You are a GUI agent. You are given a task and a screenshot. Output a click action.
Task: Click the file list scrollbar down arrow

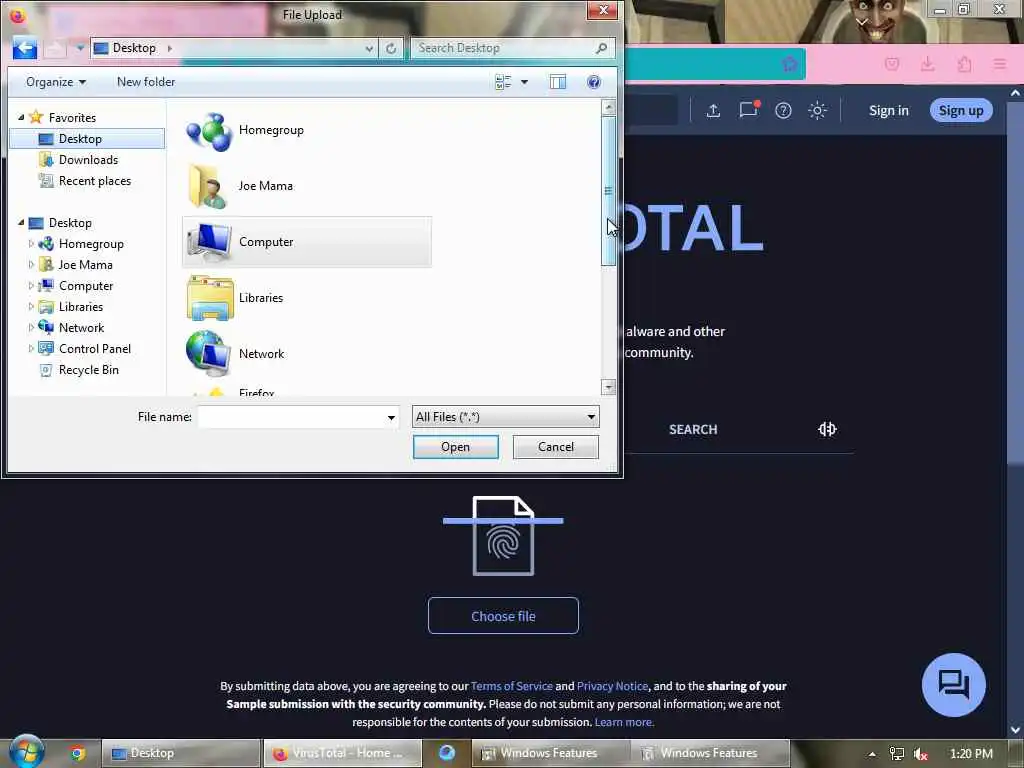coord(608,387)
